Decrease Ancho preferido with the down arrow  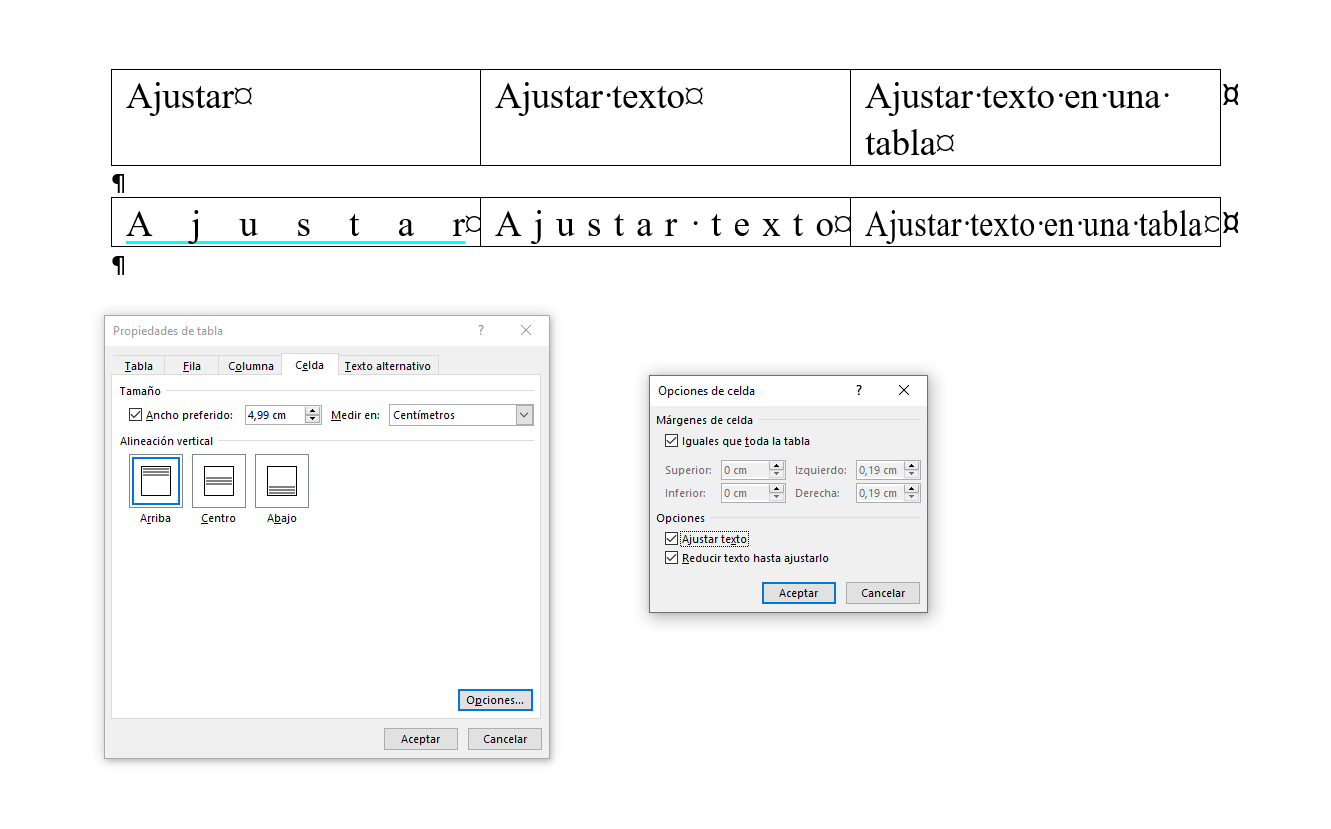point(313,420)
